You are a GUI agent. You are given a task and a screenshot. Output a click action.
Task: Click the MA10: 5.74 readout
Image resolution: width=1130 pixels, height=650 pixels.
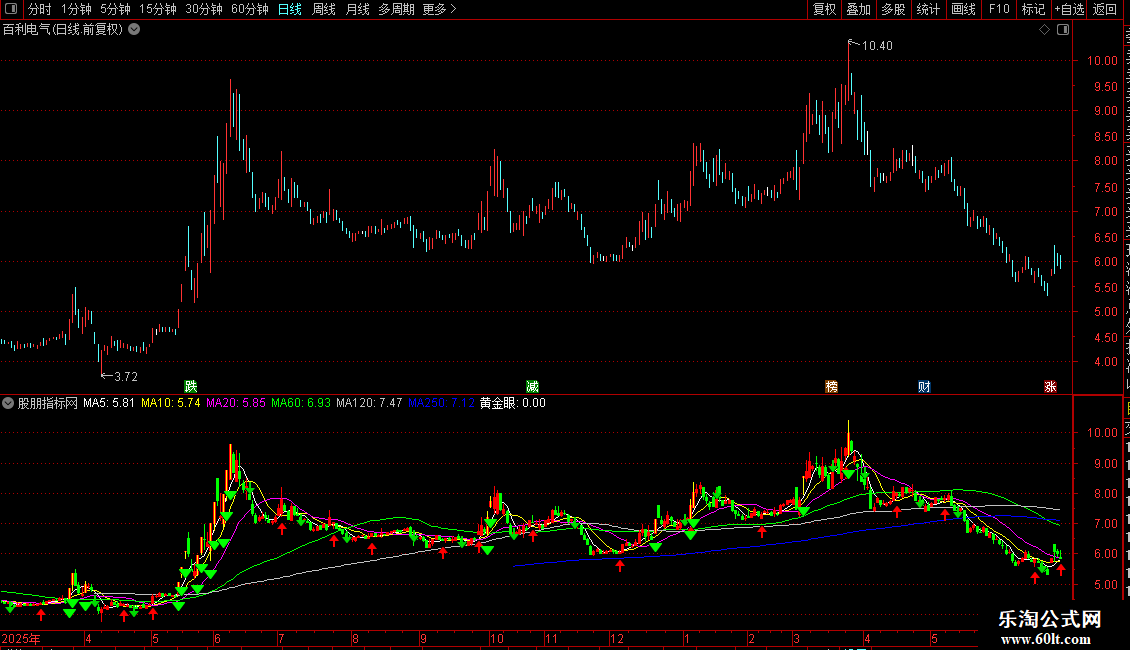171,404
